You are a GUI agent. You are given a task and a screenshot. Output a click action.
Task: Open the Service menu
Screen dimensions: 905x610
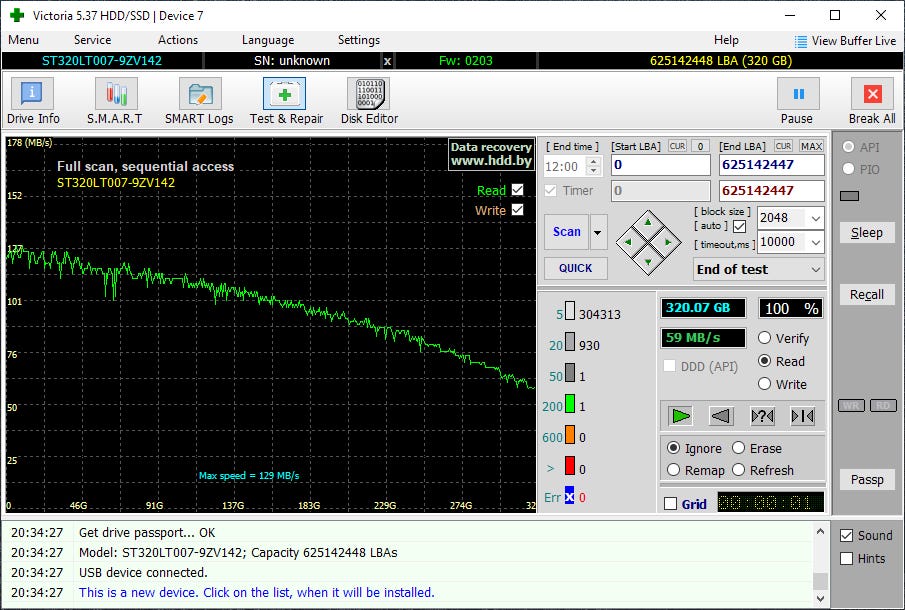point(92,40)
